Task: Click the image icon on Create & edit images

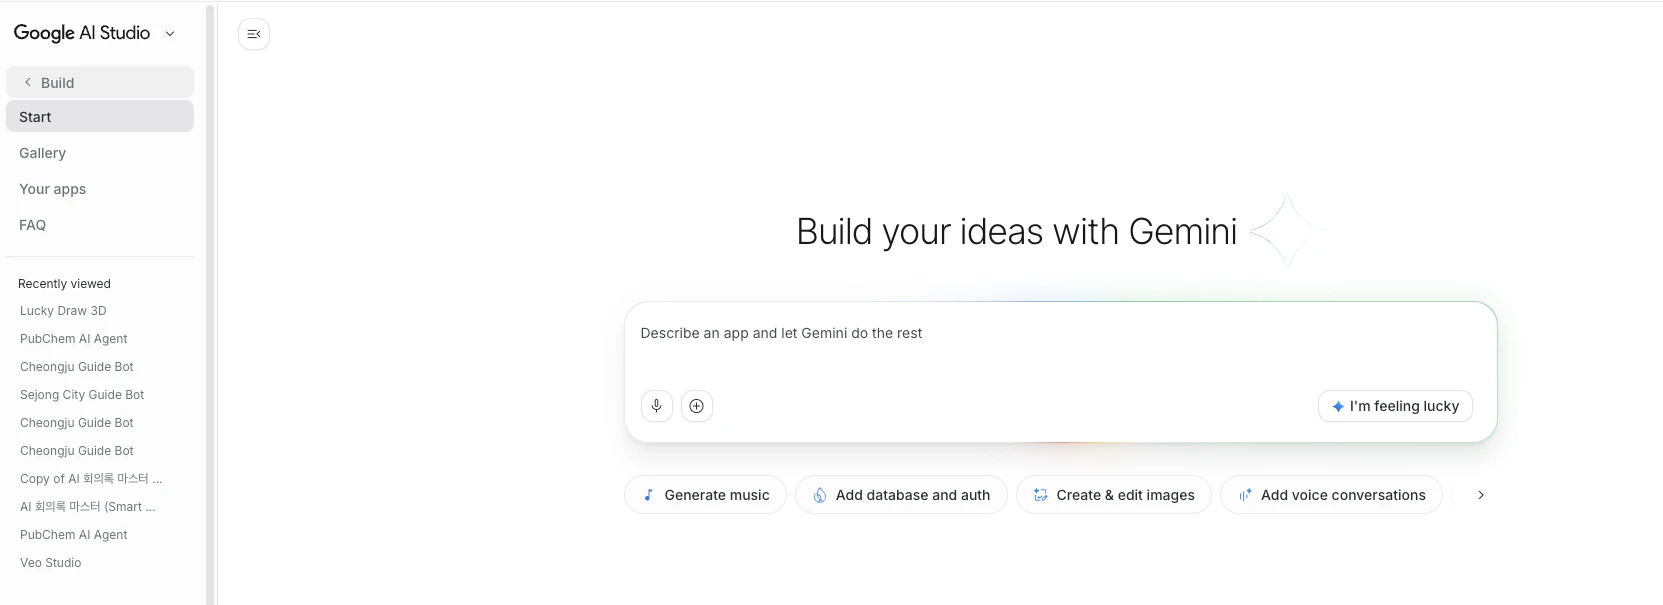Action: pyautogui.click(x=1040, y=495)
